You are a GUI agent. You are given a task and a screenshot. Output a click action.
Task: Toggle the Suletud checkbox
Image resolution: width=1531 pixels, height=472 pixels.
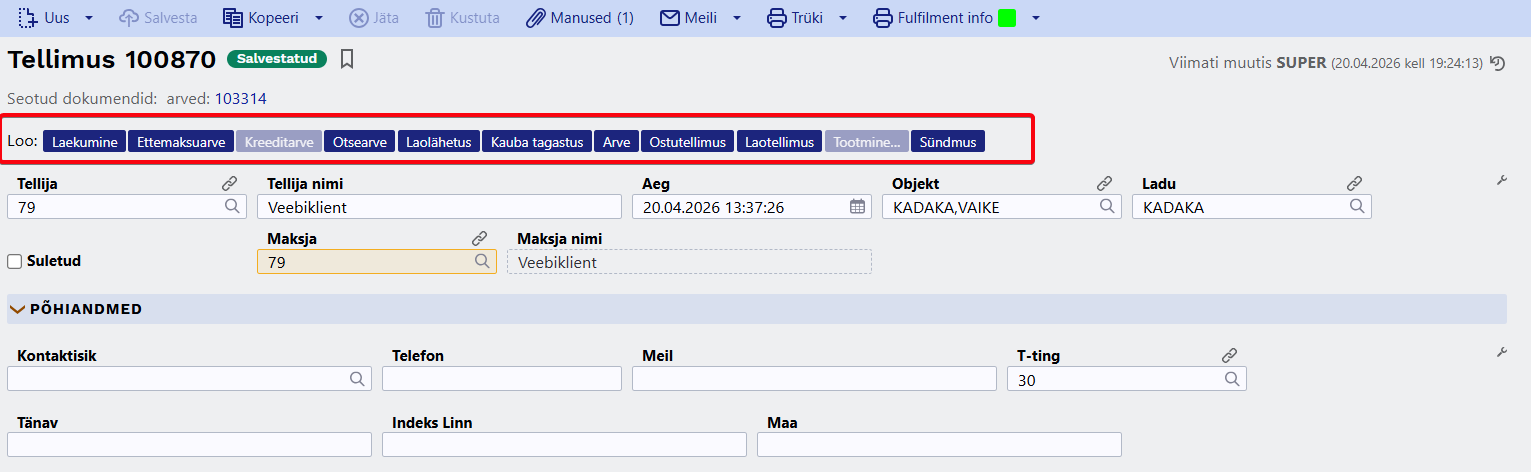15,261
